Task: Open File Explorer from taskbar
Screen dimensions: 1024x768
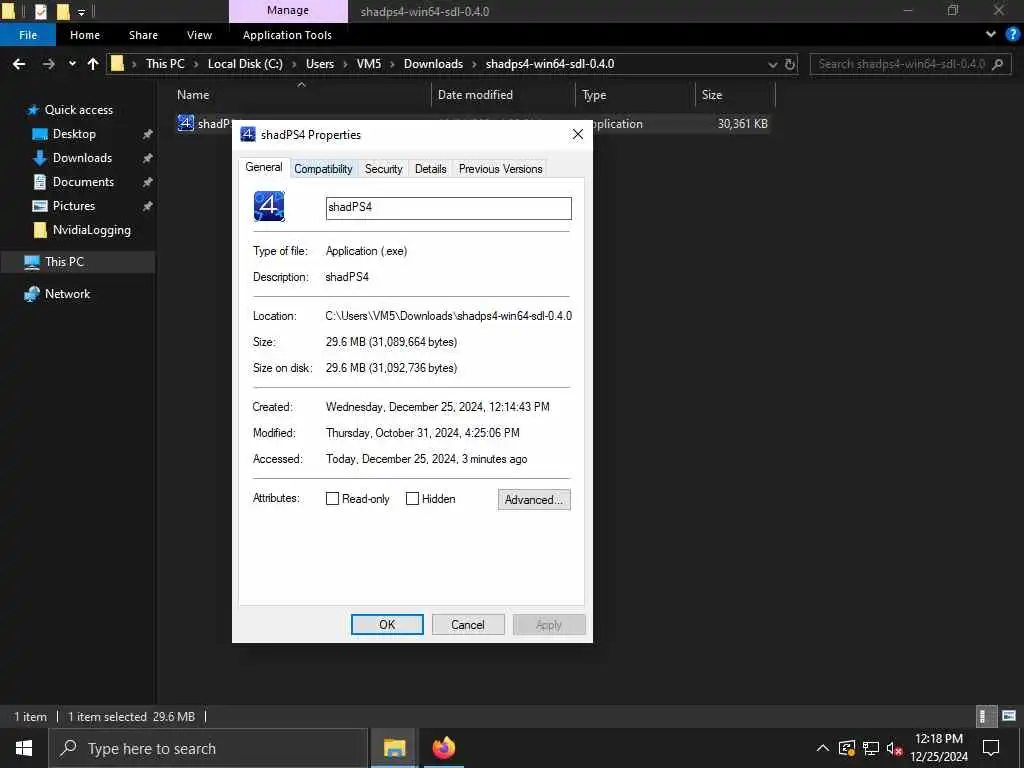Action: point(394,748)
